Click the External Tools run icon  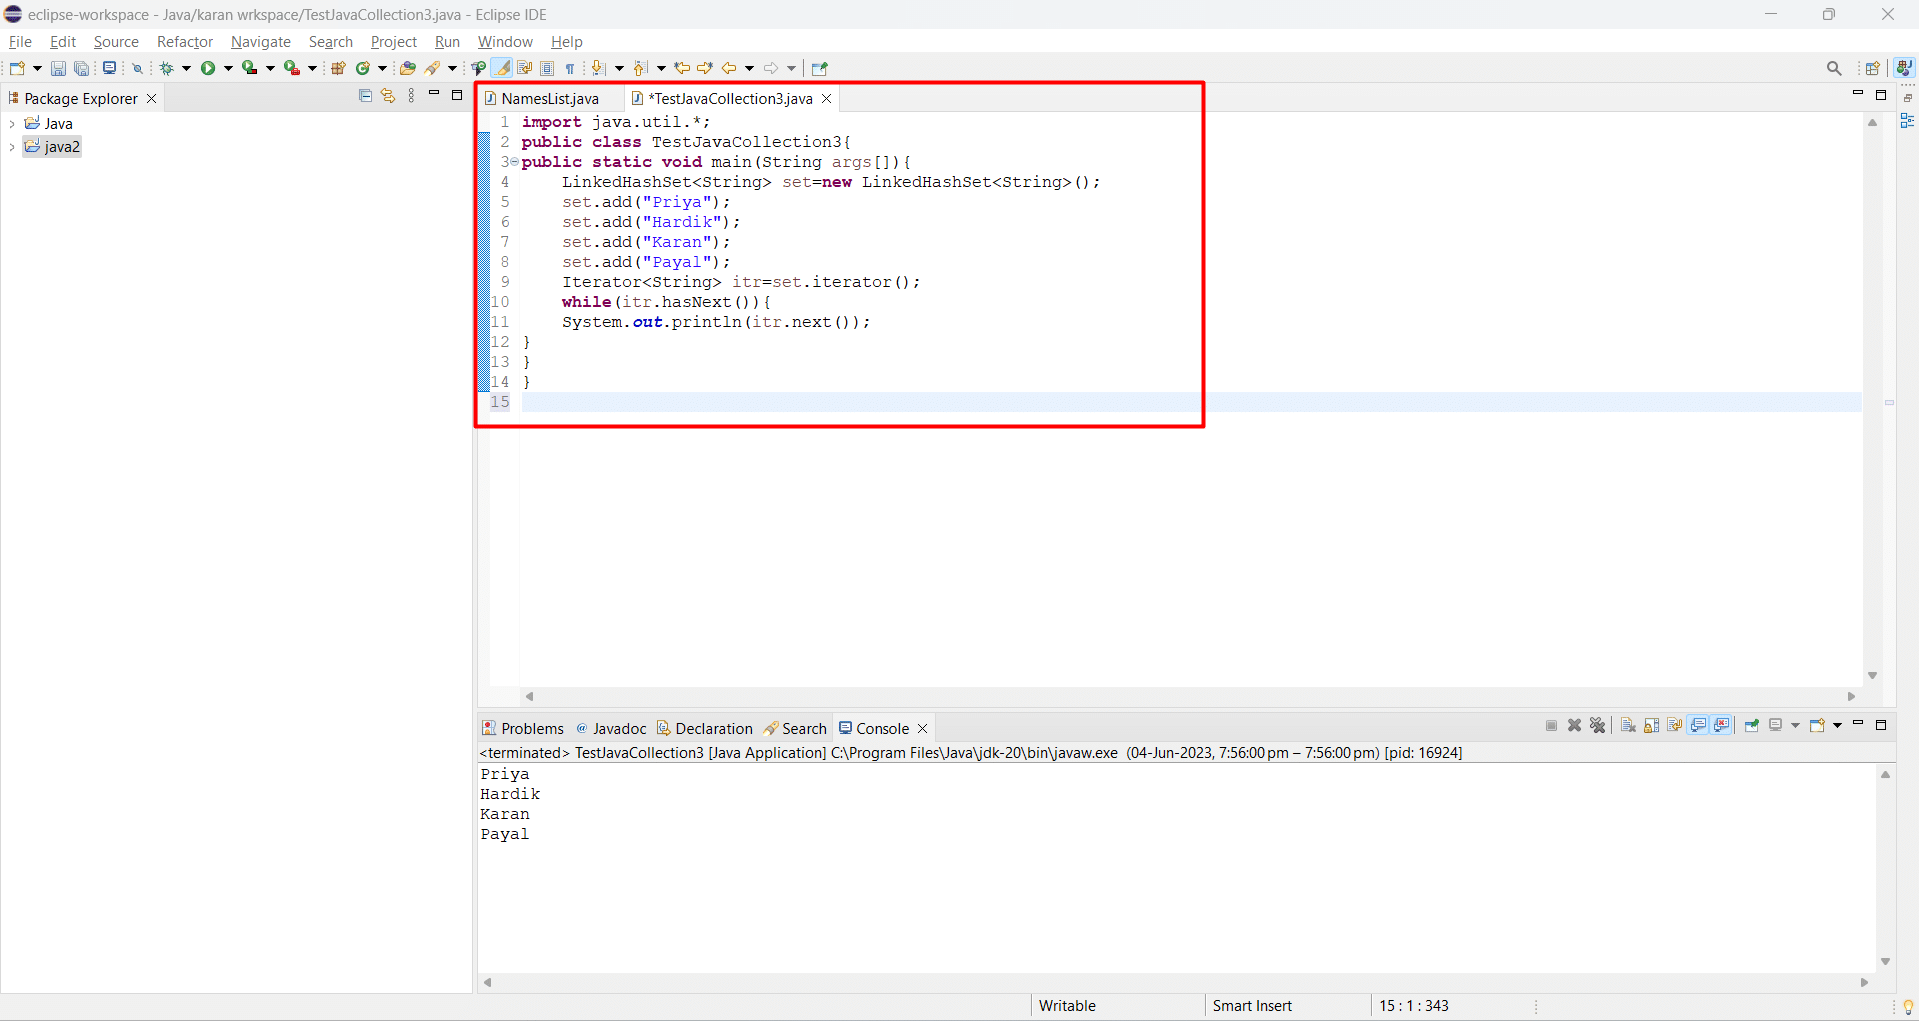292,68
